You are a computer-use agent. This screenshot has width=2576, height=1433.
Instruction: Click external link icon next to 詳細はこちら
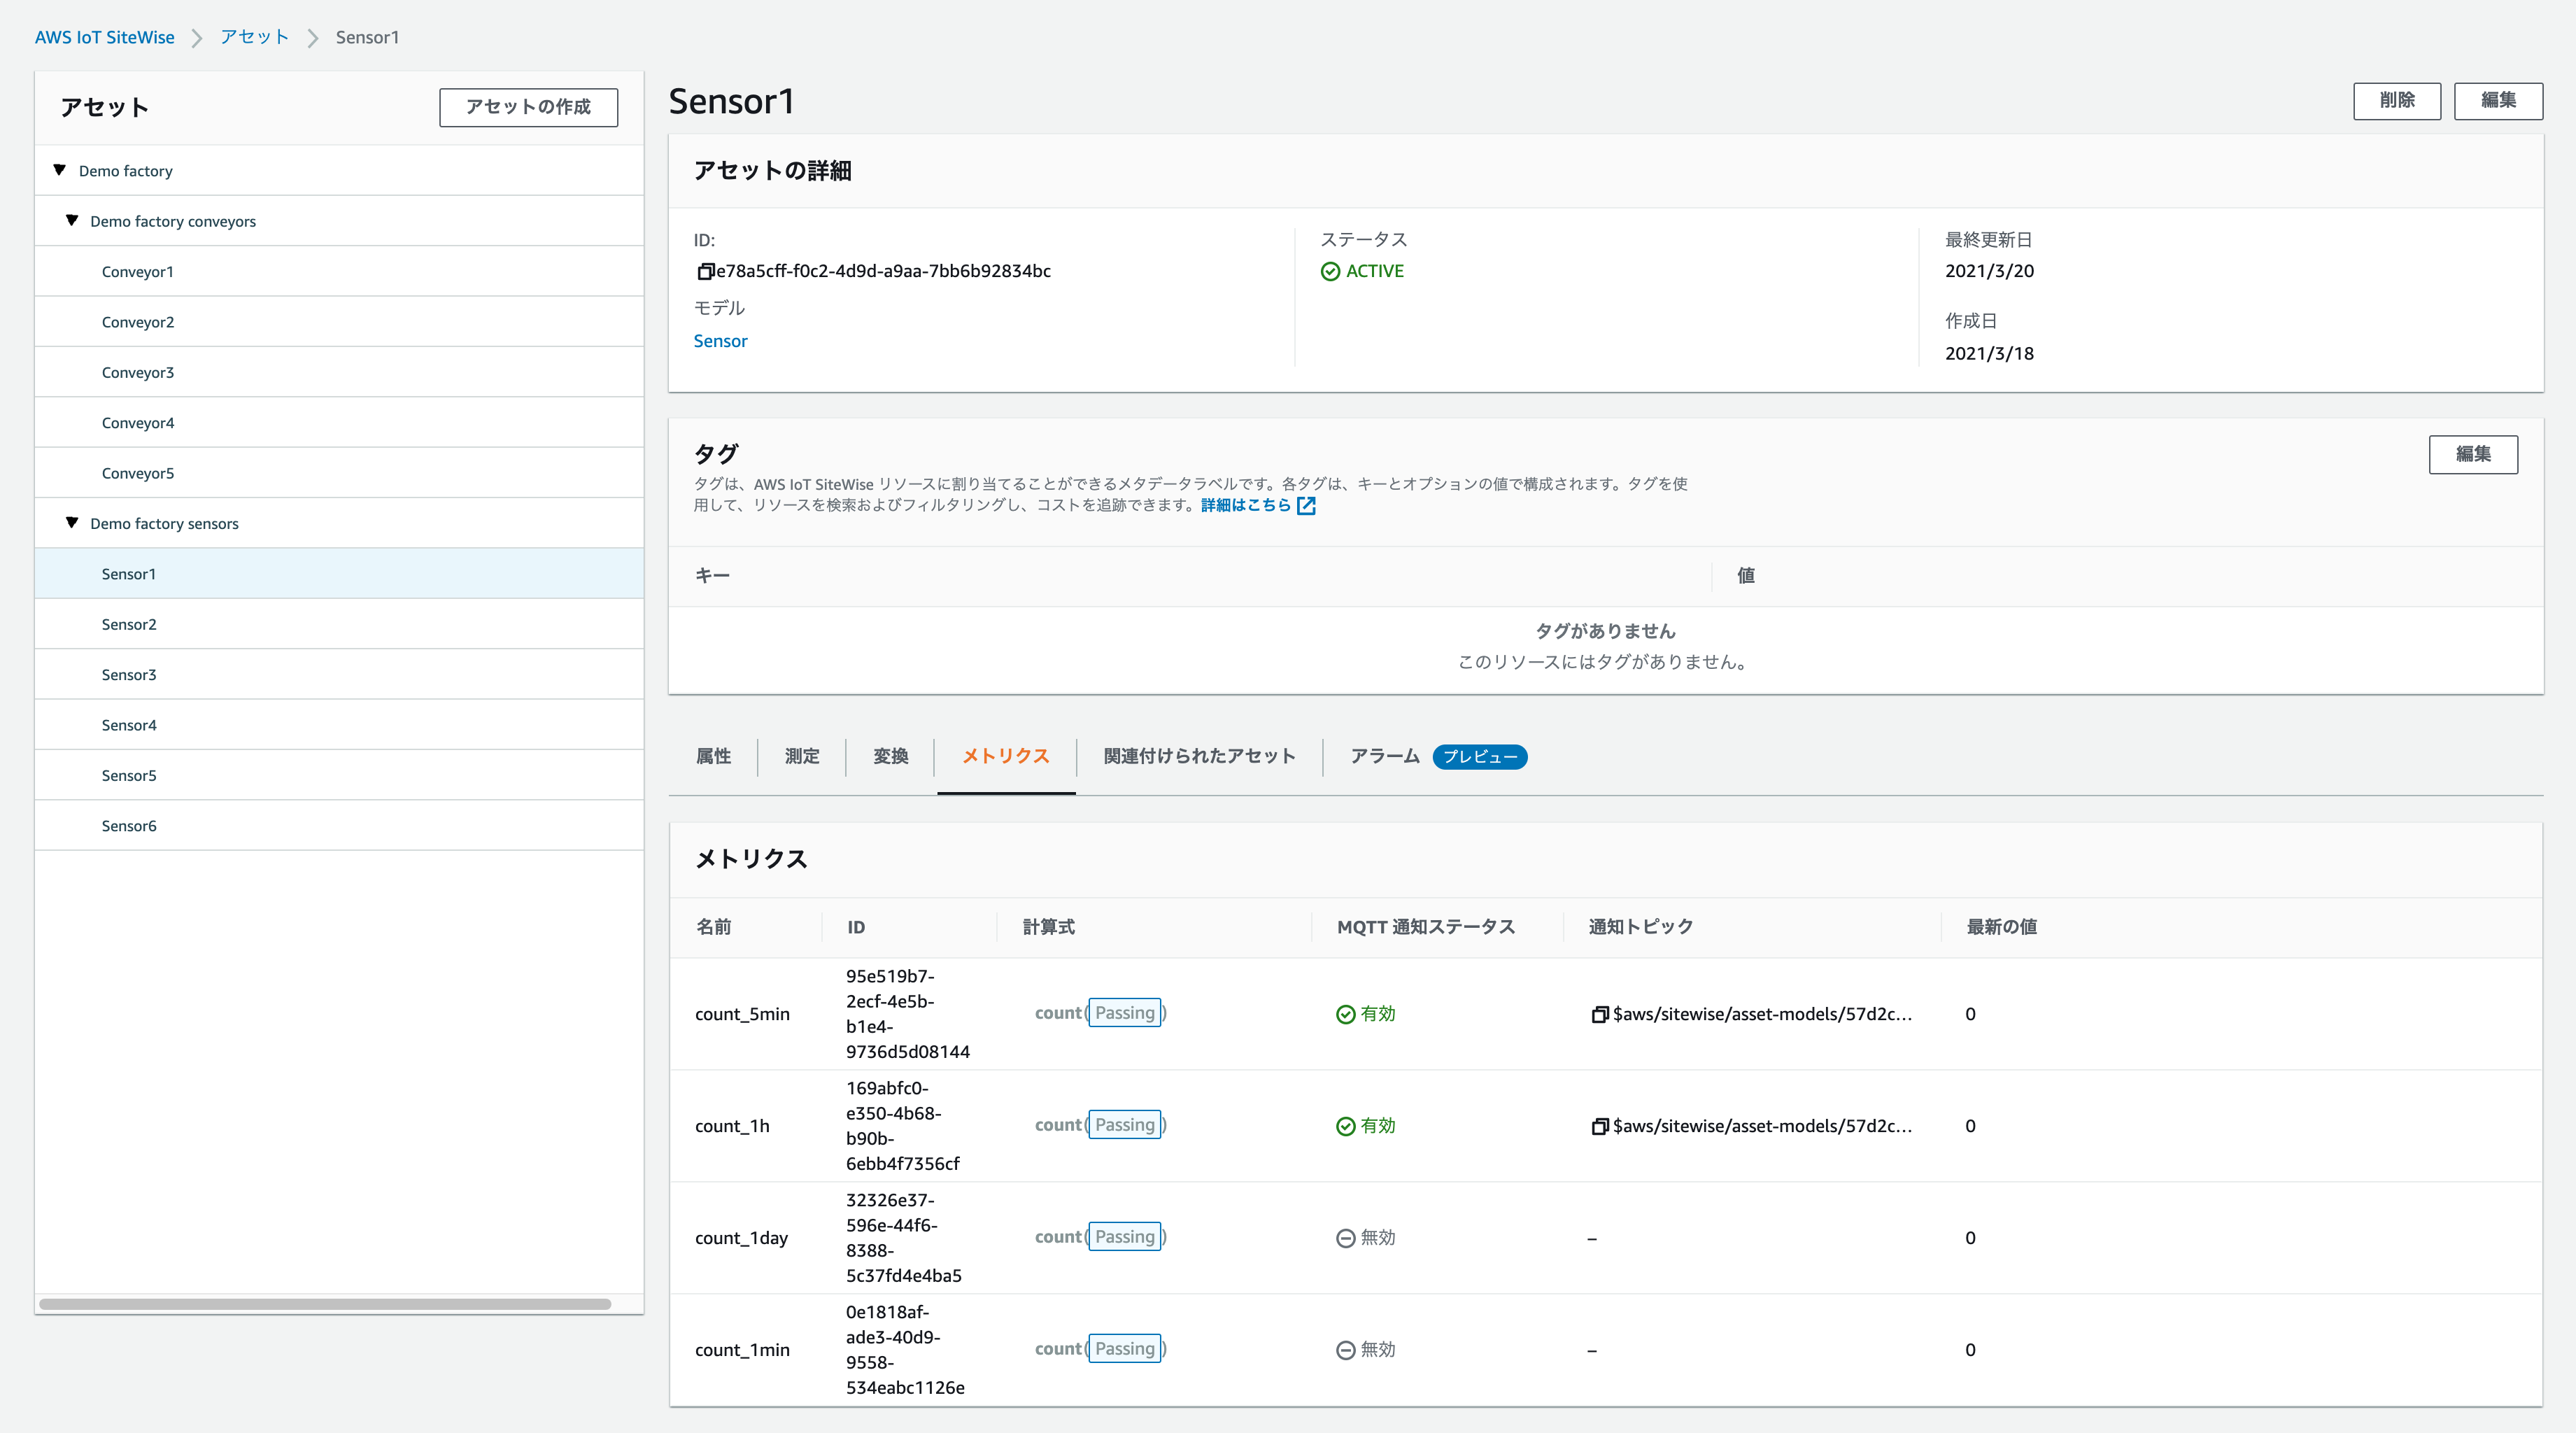click(1306, 506)
